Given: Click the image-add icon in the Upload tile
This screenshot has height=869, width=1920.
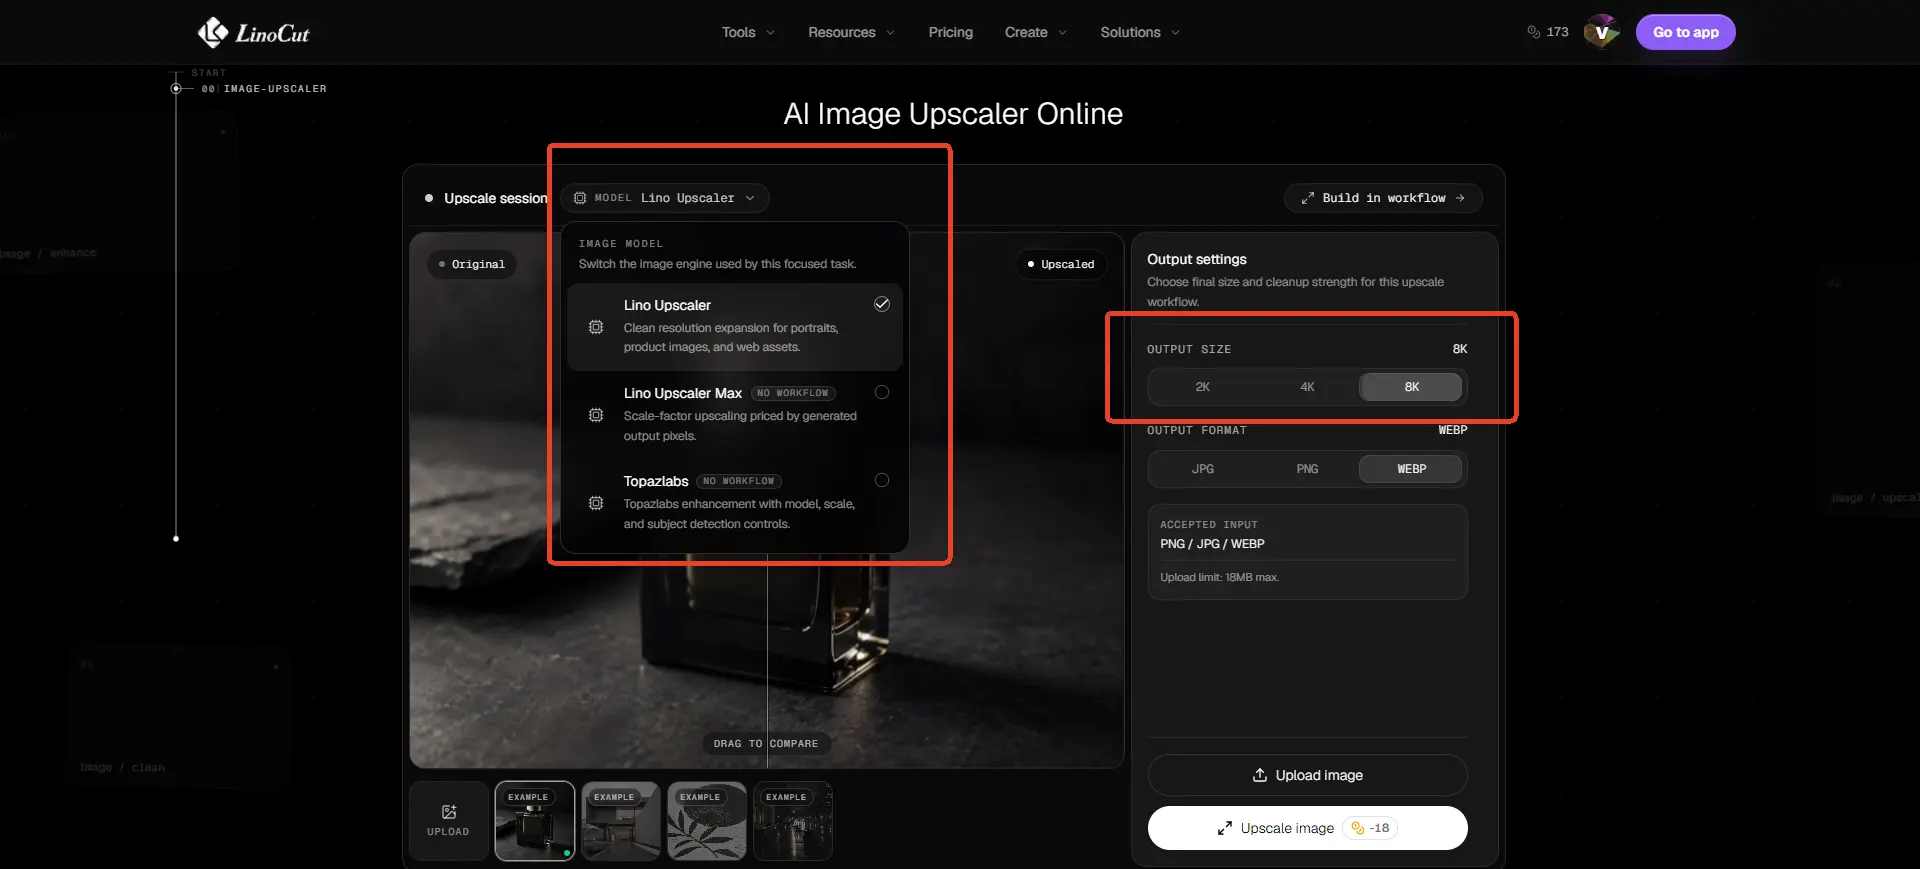Looking at the screenshot, I should point(448,812).
